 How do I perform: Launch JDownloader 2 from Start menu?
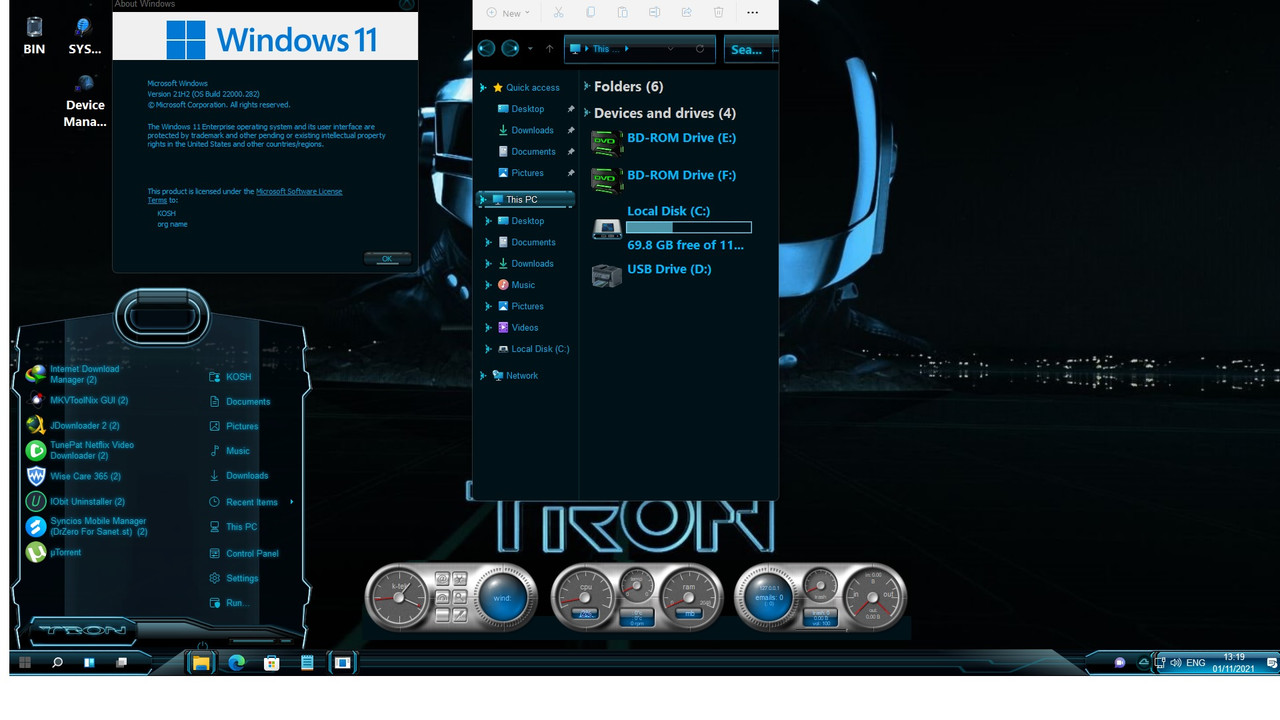click(75, 425)
